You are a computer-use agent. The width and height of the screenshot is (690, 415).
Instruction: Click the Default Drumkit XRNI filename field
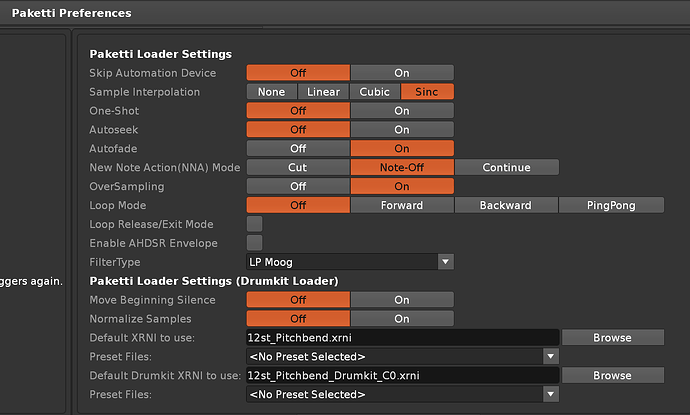pos(403,375)
